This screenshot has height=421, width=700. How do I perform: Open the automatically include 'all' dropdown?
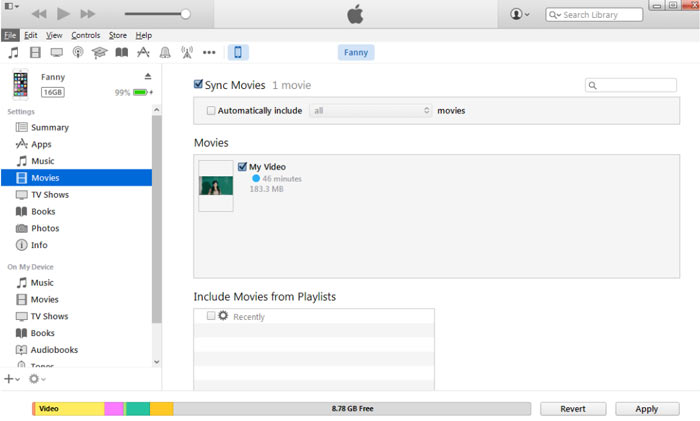click(x=371, y=110)
